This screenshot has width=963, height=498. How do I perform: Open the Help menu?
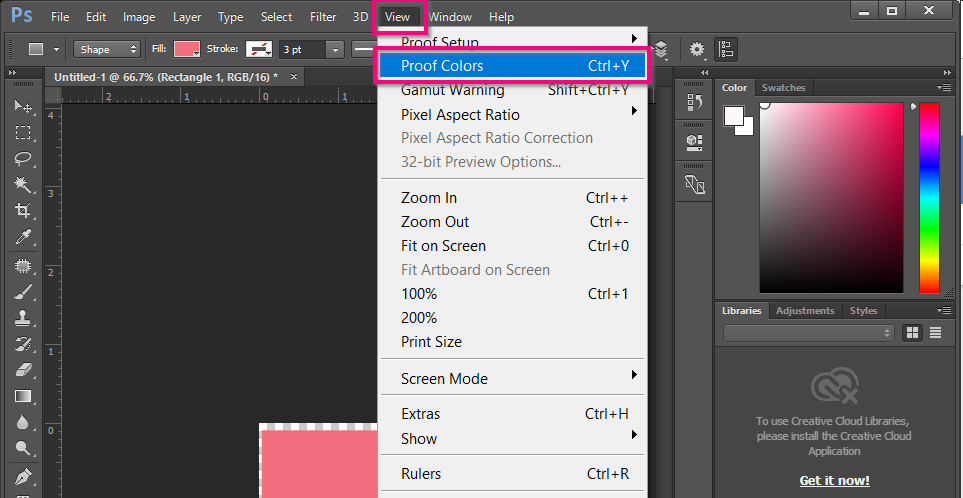(501, 17)
